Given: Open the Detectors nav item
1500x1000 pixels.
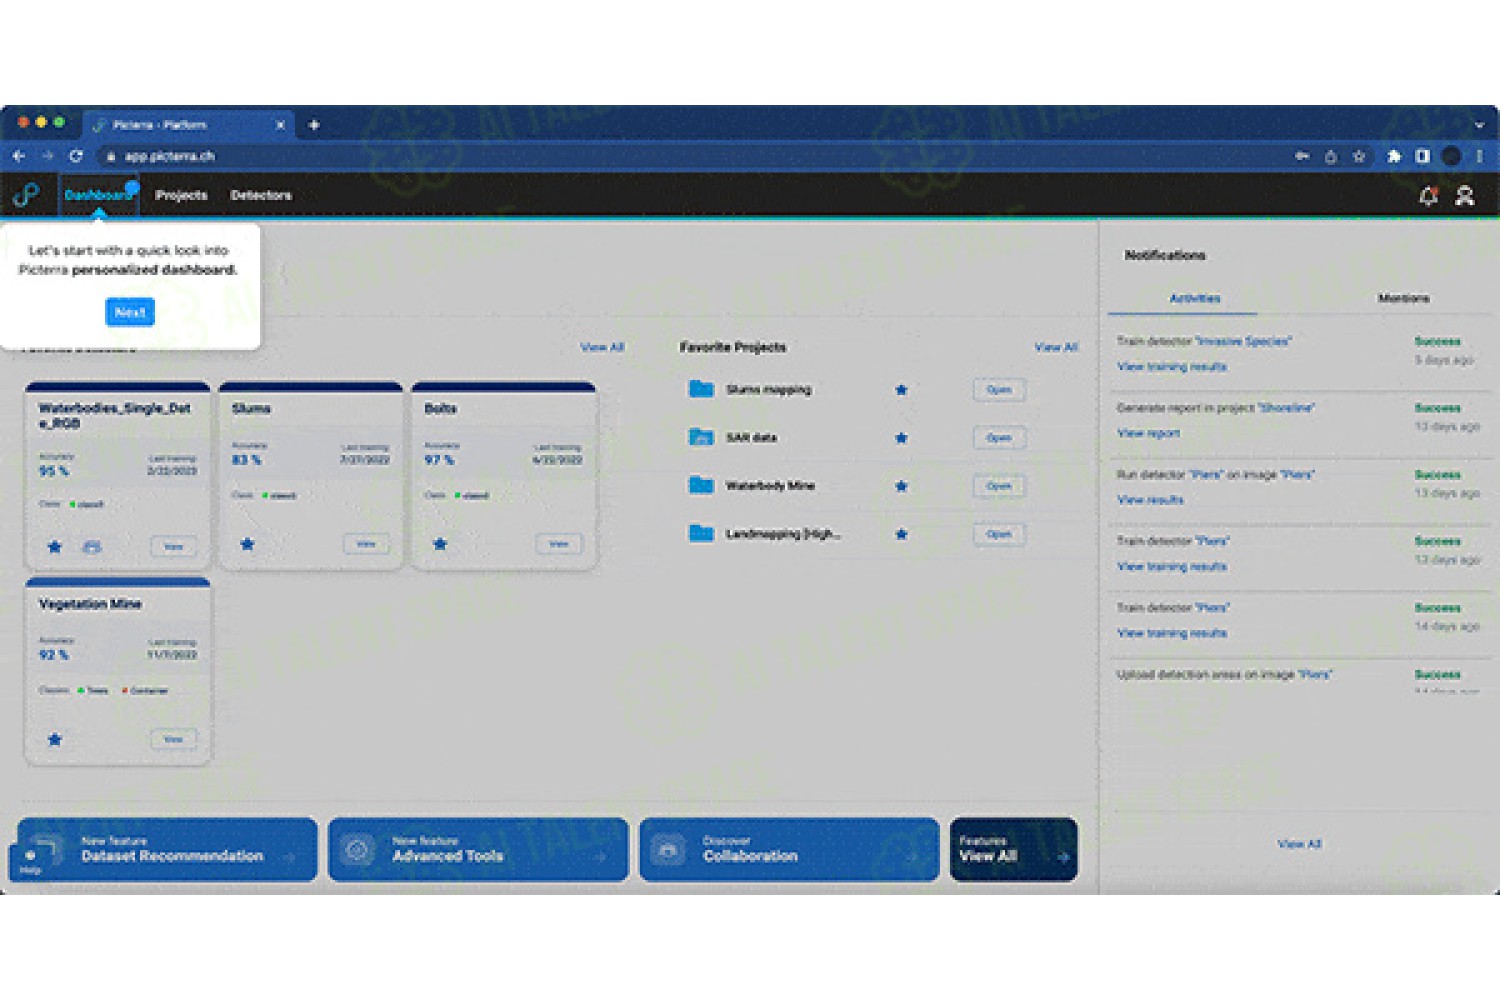Looking at the screenshot, I should (261, 195).
